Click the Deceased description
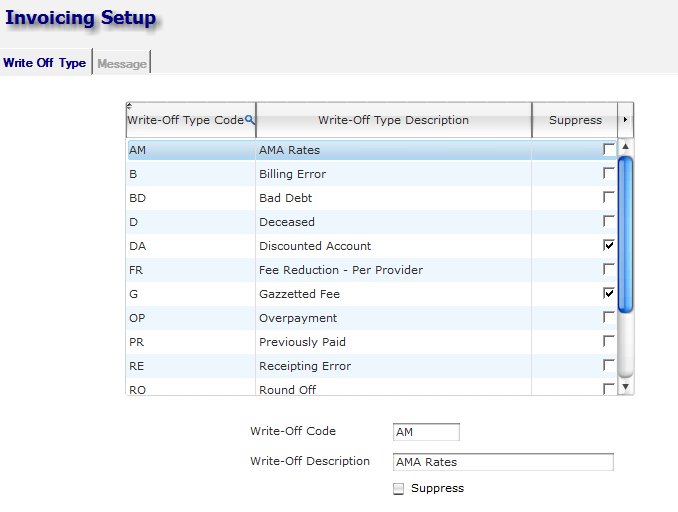Image resolution: width=678 pixels, height=512 pixels. click(x=393, y=222)
